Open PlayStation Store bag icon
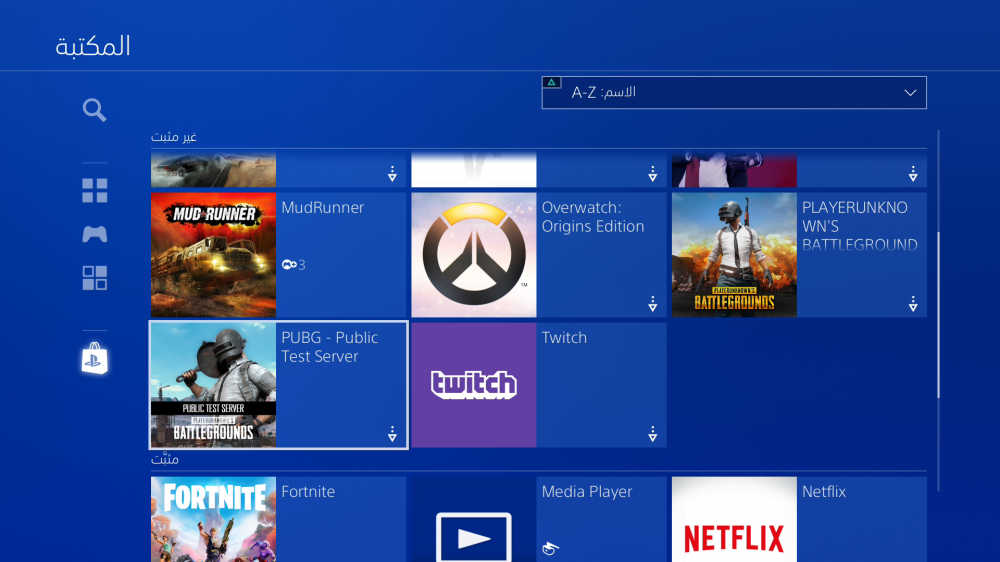Screen dimensions: 1000x562 coord(94,358)
